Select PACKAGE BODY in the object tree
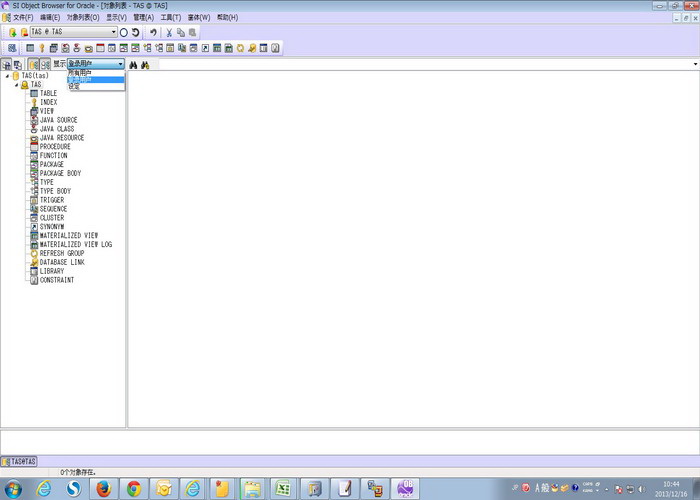Image resolution: width=700 pixels, height=500 pixels. [60, 173]
